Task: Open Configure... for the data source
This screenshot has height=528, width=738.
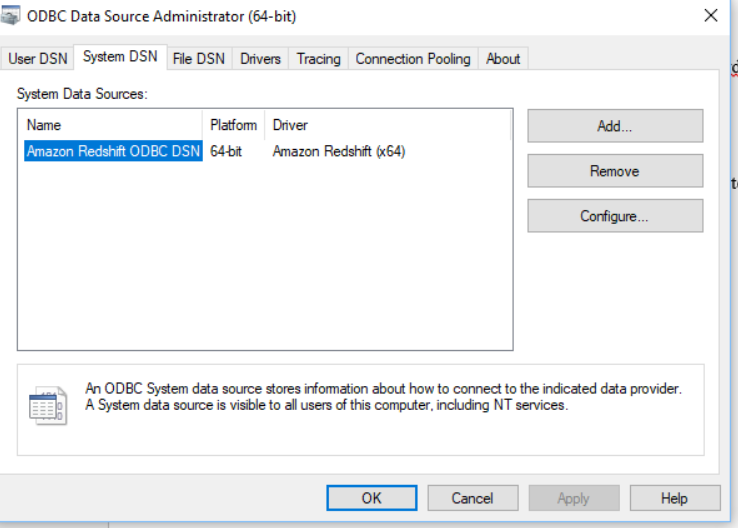Action: pyautogui.click(x=615, y=216)
